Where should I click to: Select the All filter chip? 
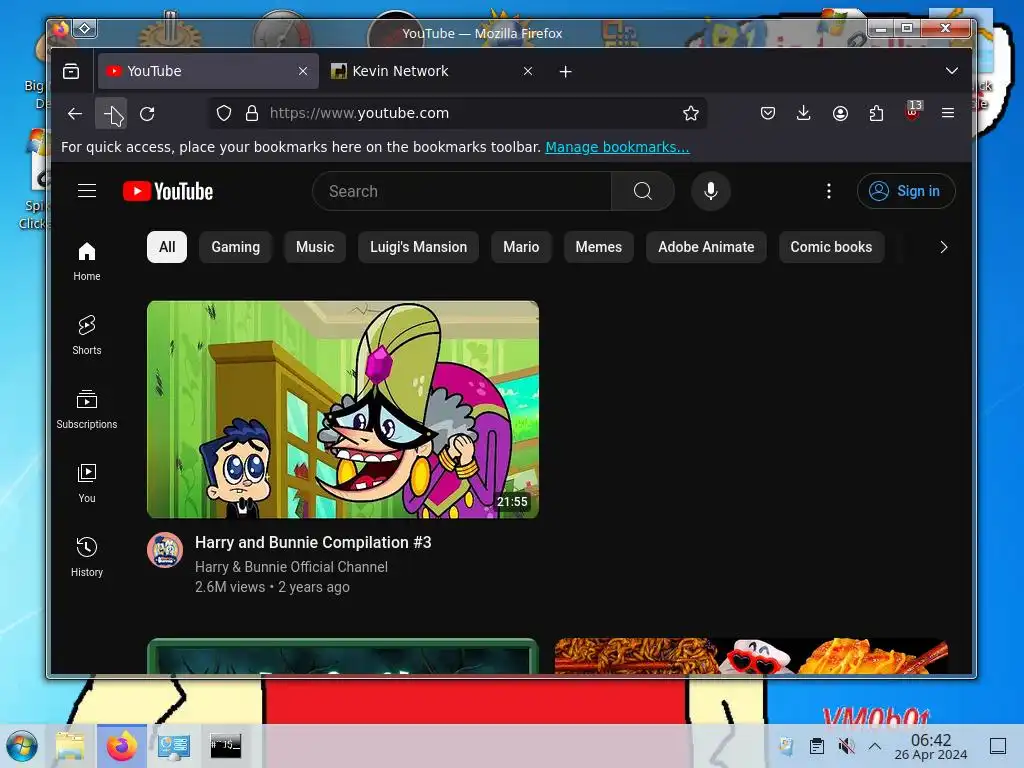click(167, 247)
